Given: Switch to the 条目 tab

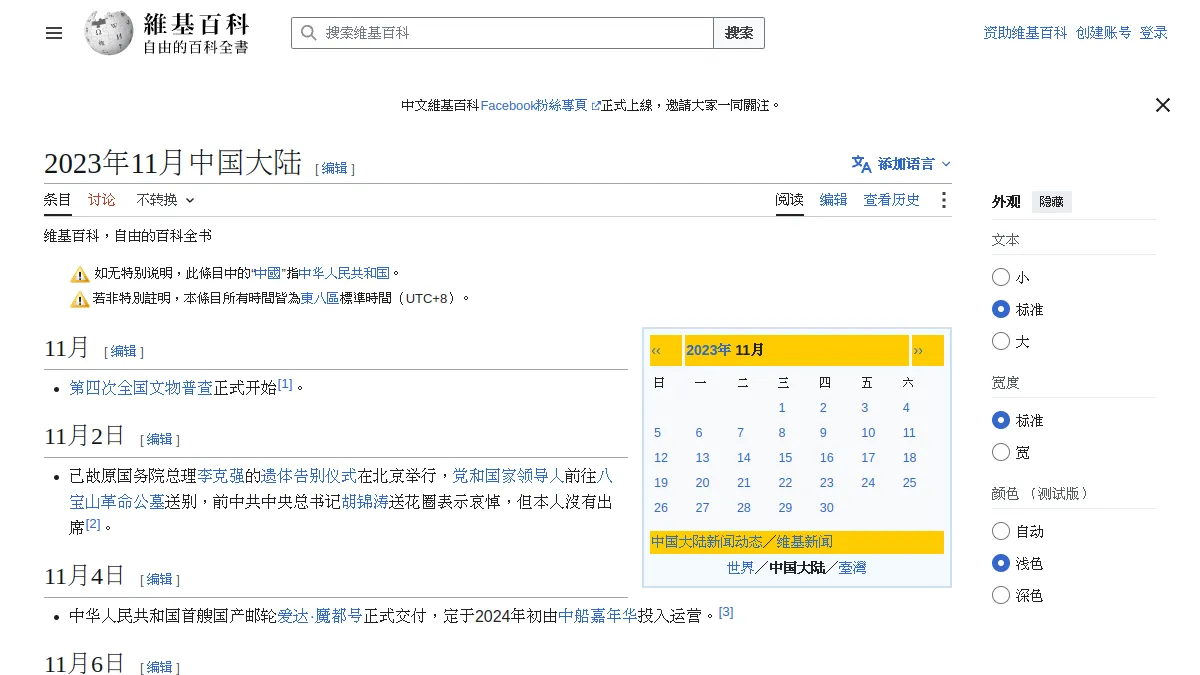Looking at the screenshot, I should 58,200.
